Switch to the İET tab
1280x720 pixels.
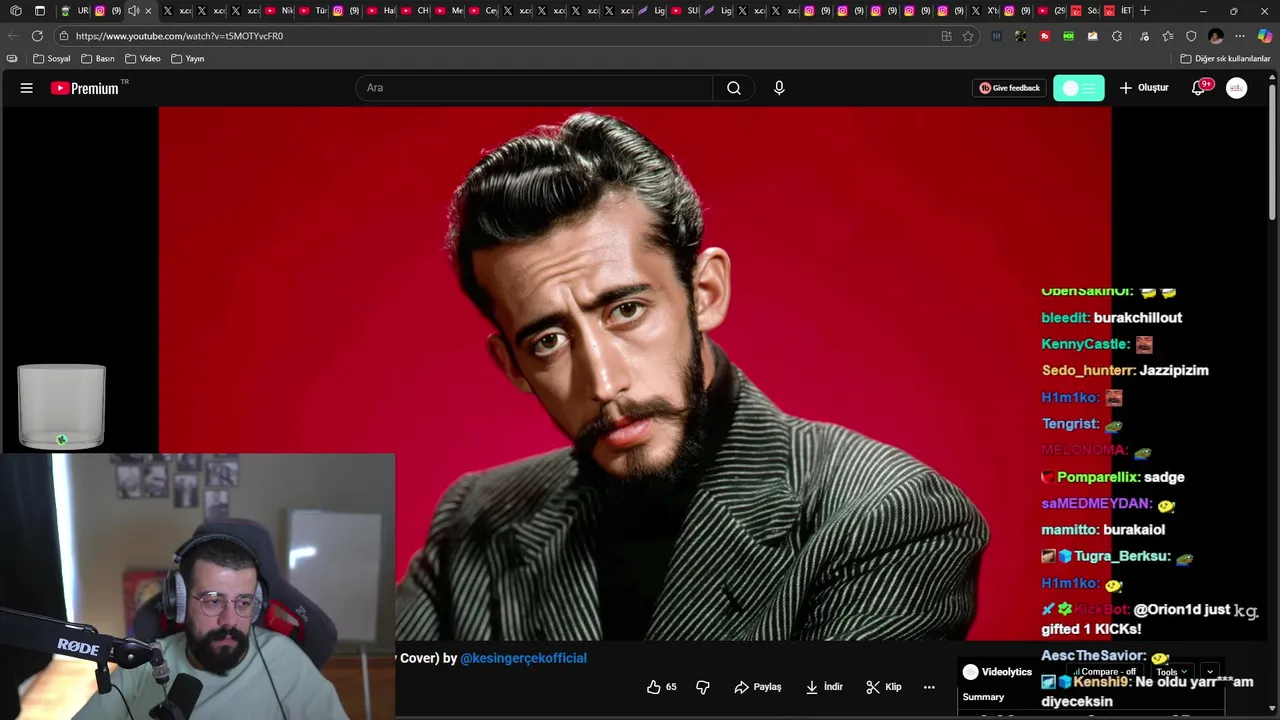pos(1118,11)
